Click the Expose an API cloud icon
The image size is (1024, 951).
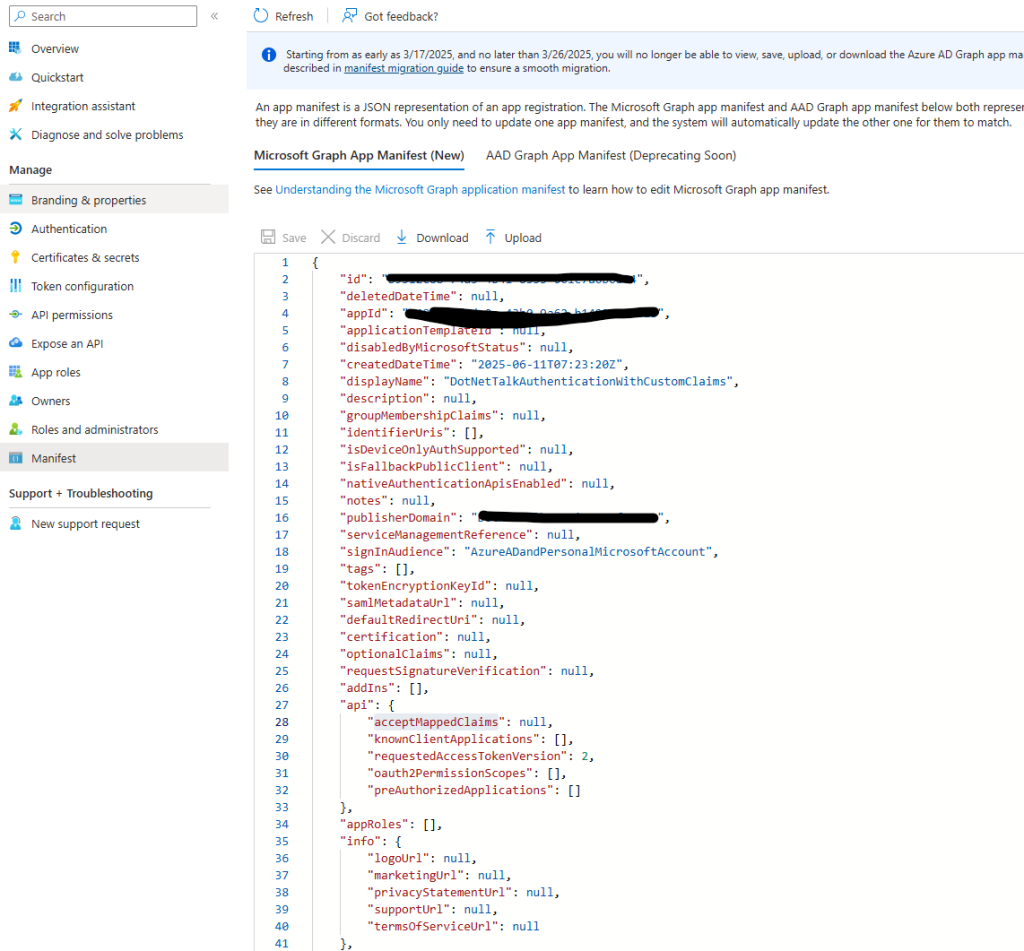point(15,344)
